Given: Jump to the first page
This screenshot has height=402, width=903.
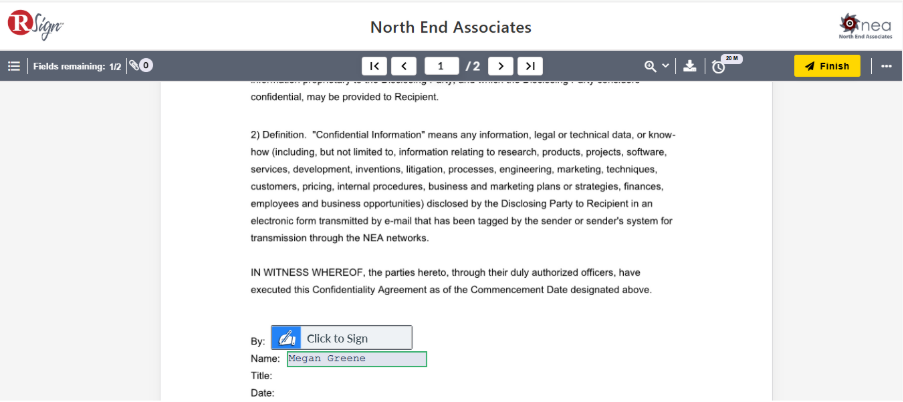Looking at the screenshot, I should (x=374, y=66).
